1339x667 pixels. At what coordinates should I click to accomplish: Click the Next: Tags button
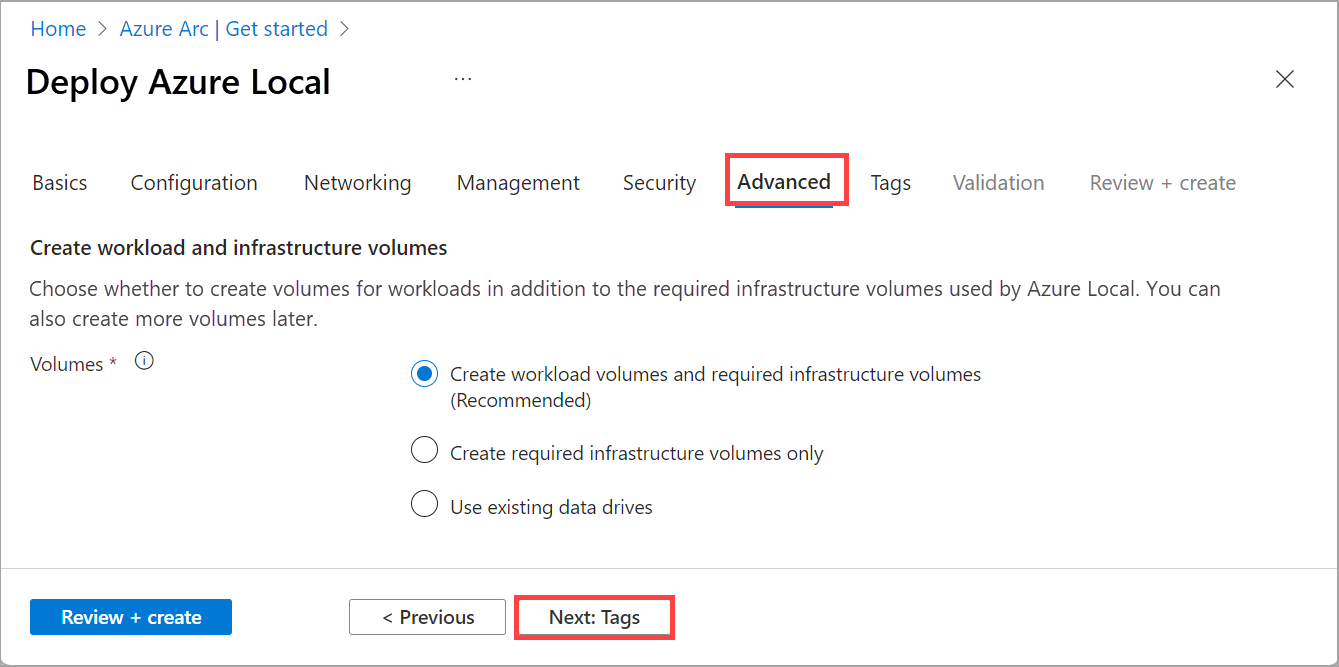coord(594,617)
